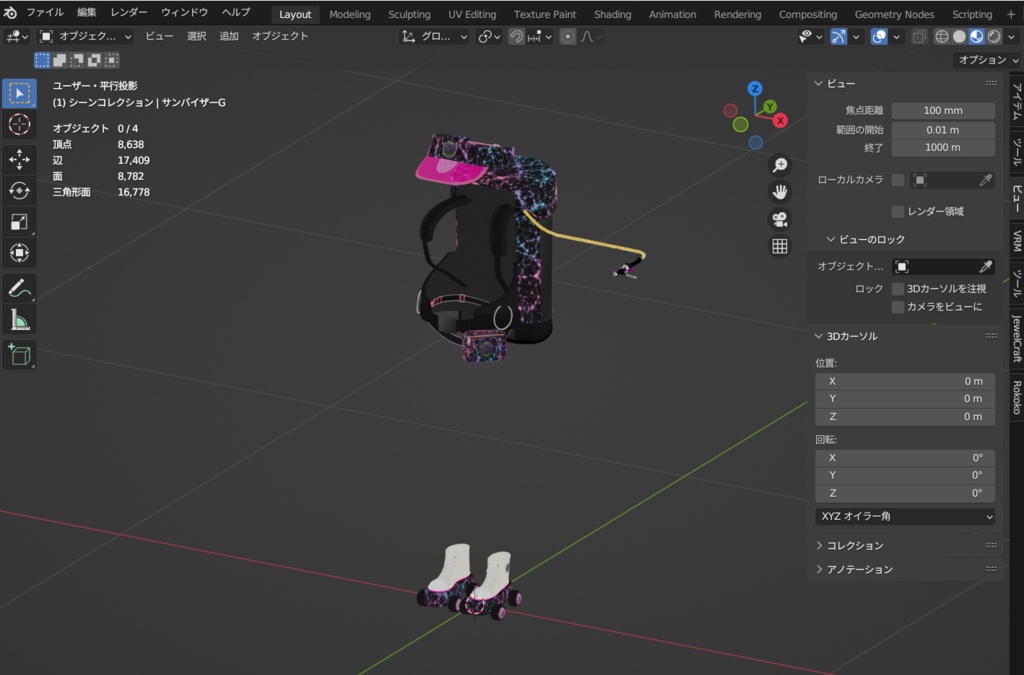Click the 終了 1000 m field

(943, 148)
